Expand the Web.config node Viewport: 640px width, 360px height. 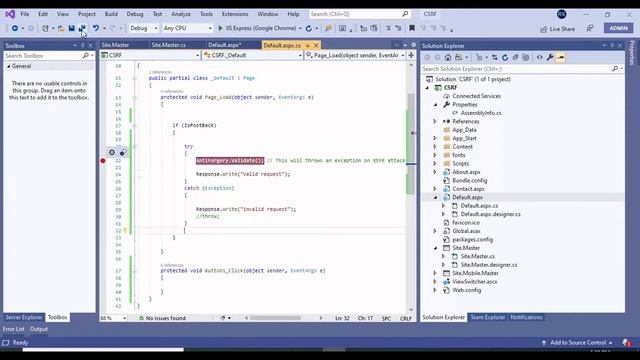(435, 290)
